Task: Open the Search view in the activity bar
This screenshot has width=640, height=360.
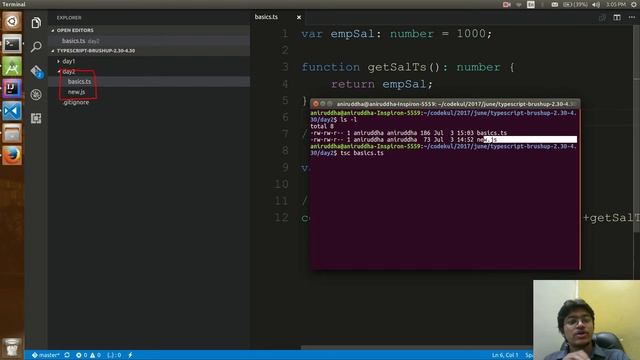Action: click(x=36, y=47)
